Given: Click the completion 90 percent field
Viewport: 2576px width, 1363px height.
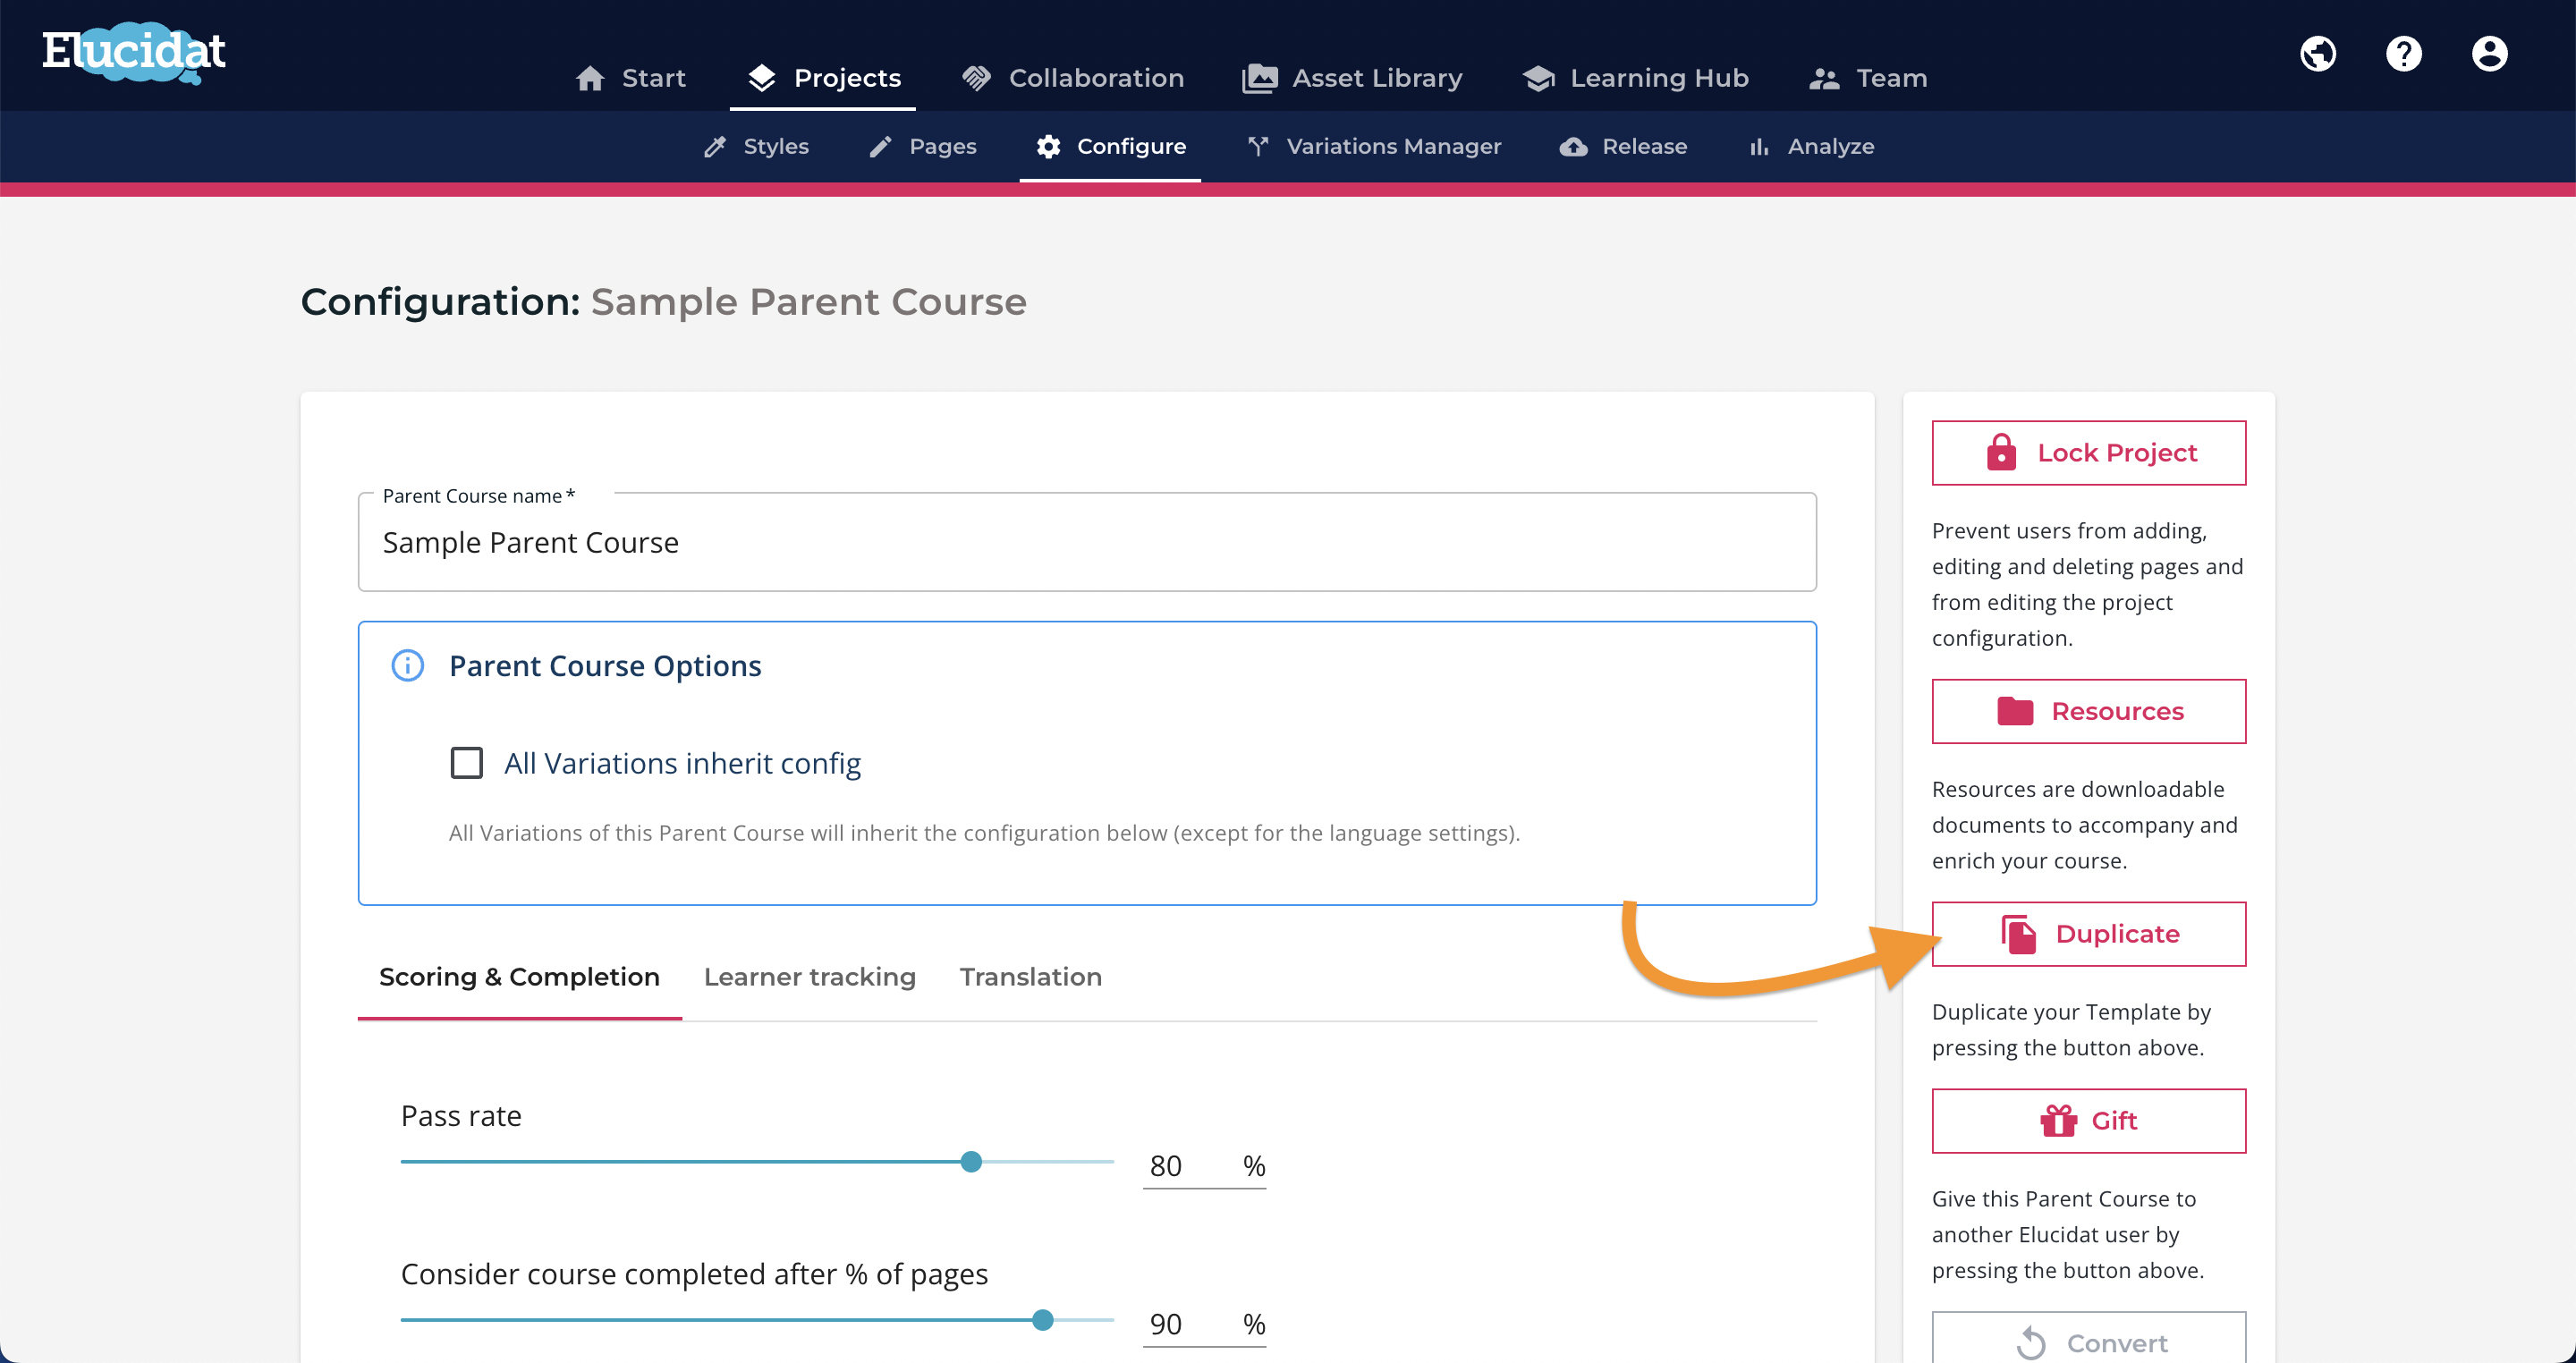Looking at the screenshot, I should [1203, 1324].
